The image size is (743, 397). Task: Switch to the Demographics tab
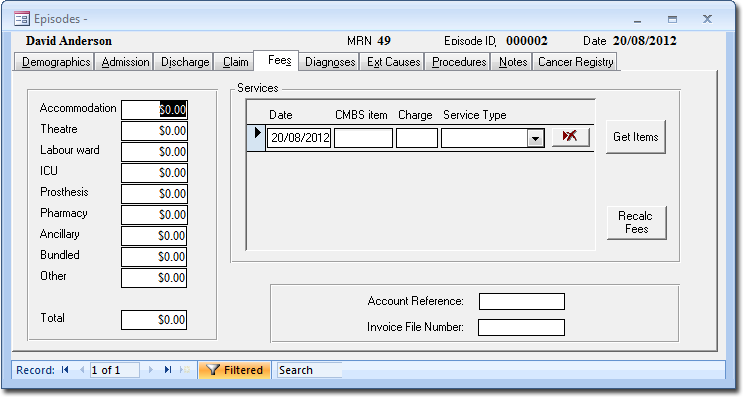click(x=55, y=62)
